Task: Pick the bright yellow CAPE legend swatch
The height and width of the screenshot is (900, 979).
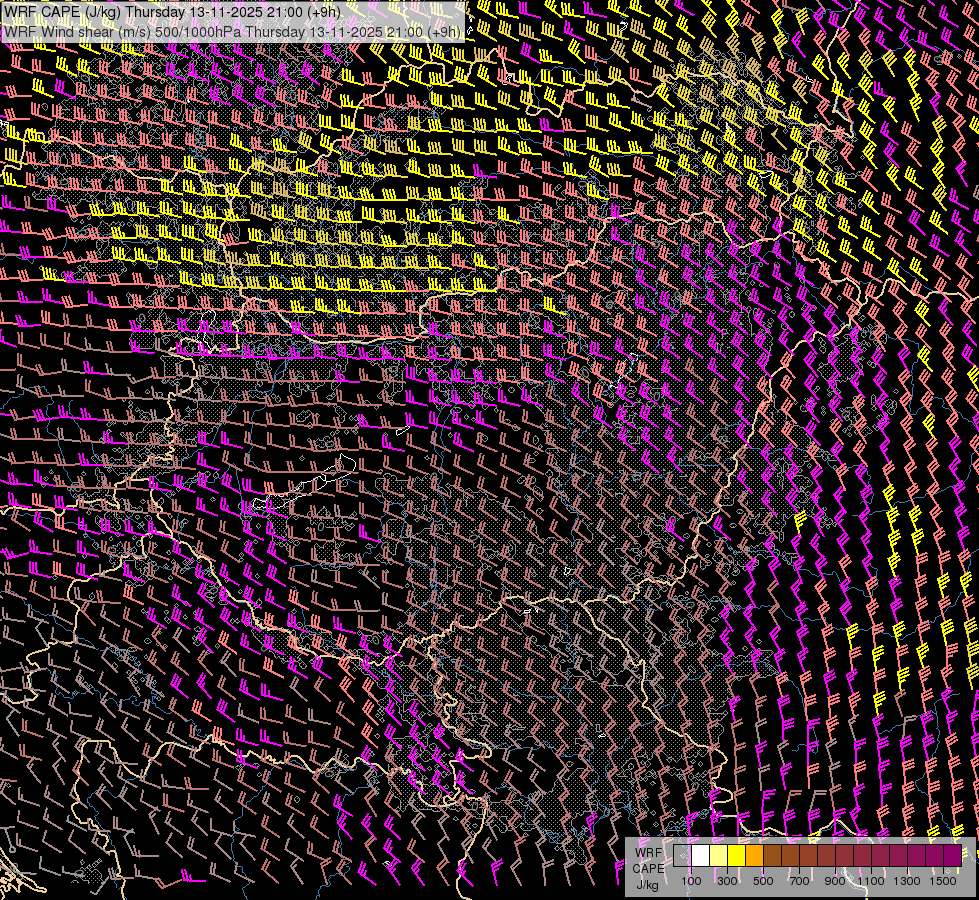Action: click(736, 856)
